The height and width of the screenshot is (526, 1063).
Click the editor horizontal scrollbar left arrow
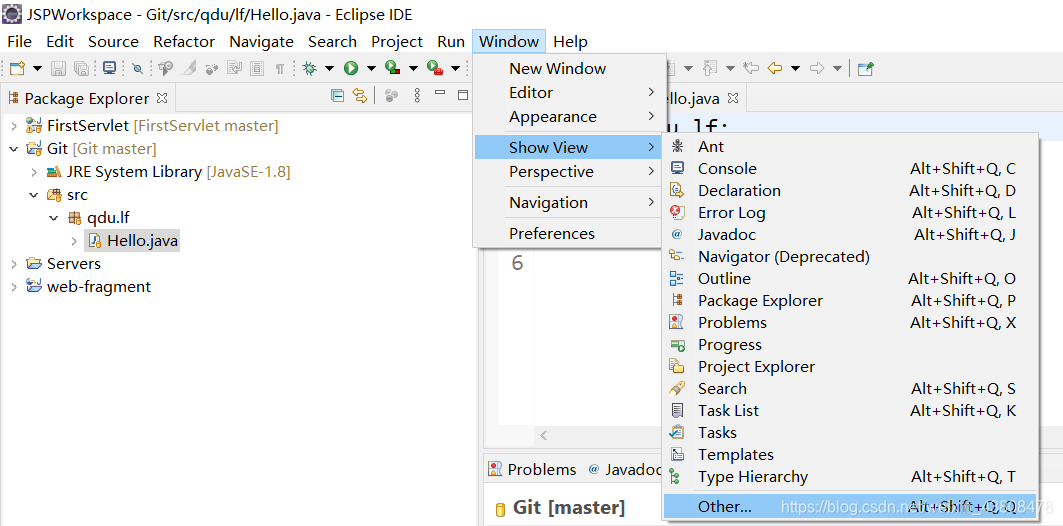(544, 435)
